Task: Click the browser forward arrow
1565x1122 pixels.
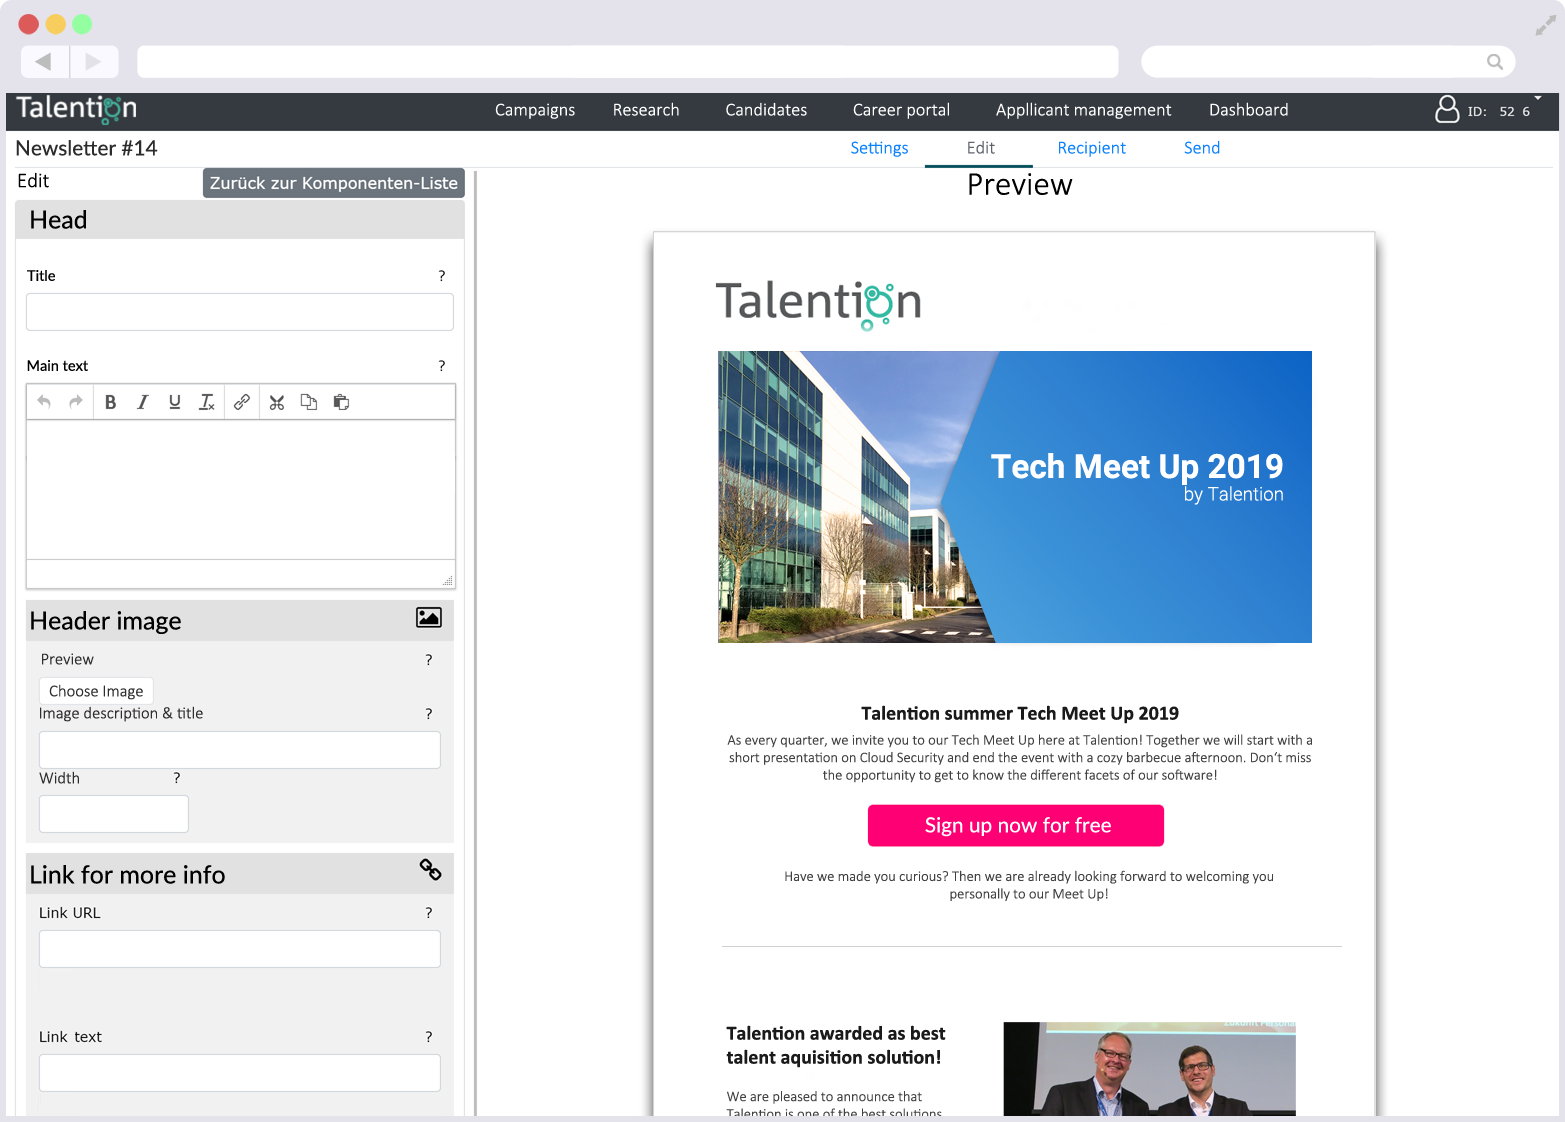Action: coord(94,62)
